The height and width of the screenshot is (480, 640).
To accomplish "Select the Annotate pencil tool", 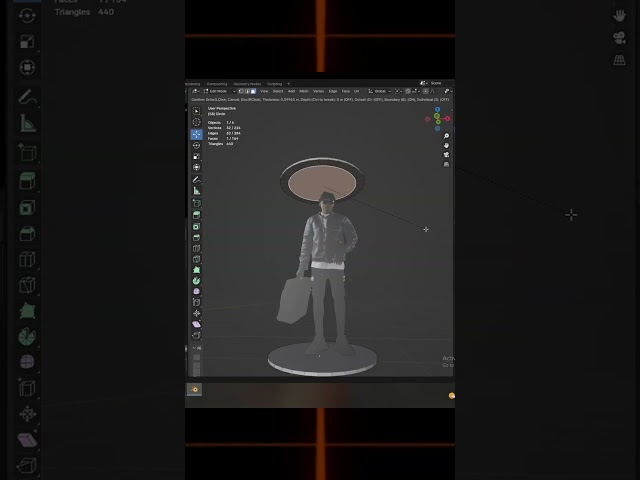I will 196,180.
